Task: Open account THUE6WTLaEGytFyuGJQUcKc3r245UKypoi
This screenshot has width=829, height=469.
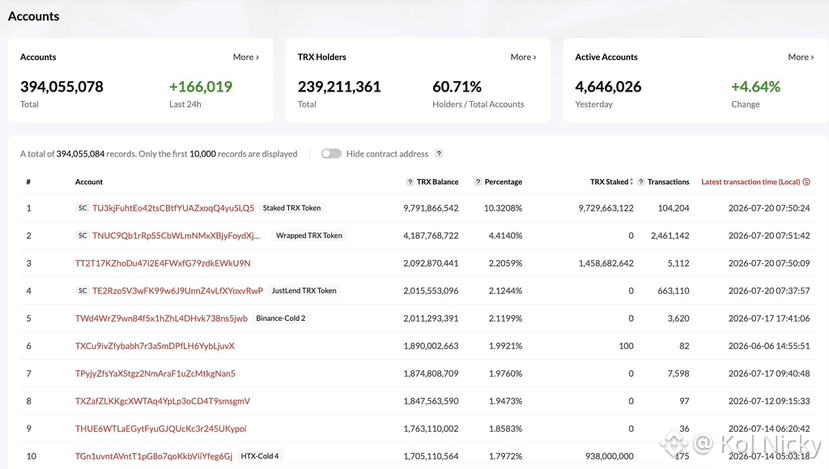Action: tap(161, 428)
